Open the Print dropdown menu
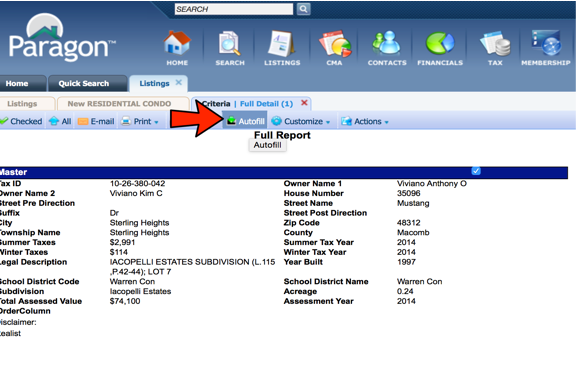This screenshot has width=576, height=370. point(140,121)
